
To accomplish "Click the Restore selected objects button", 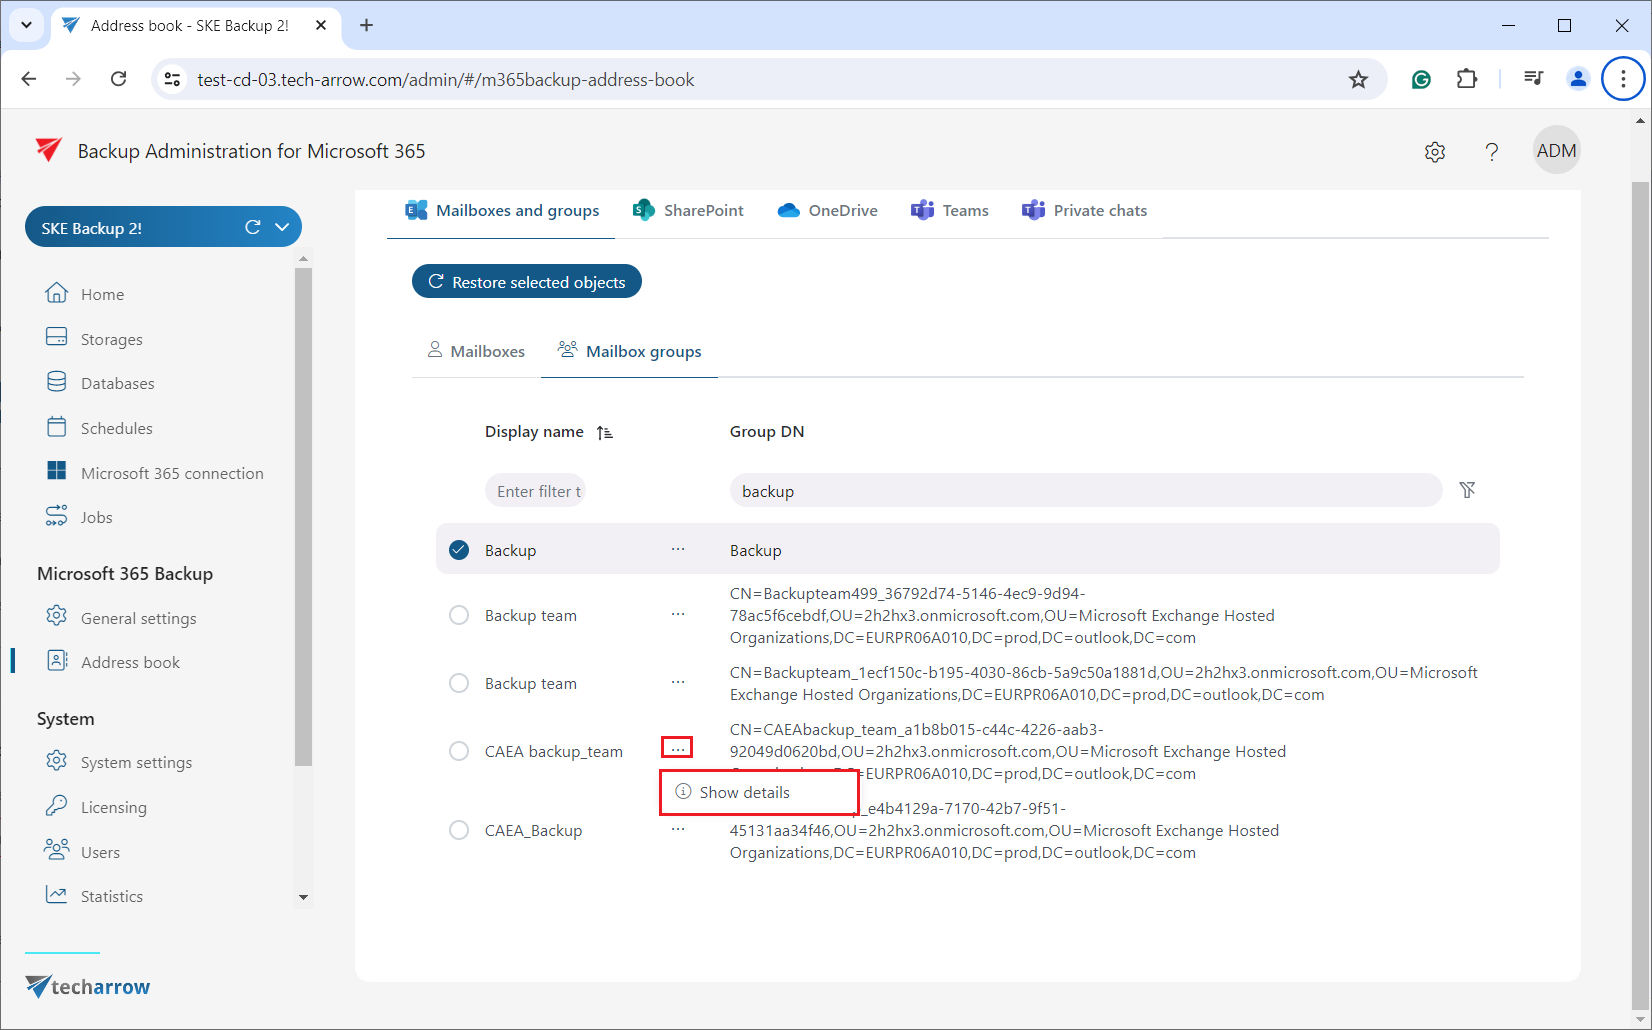I will tap(527, 282).
